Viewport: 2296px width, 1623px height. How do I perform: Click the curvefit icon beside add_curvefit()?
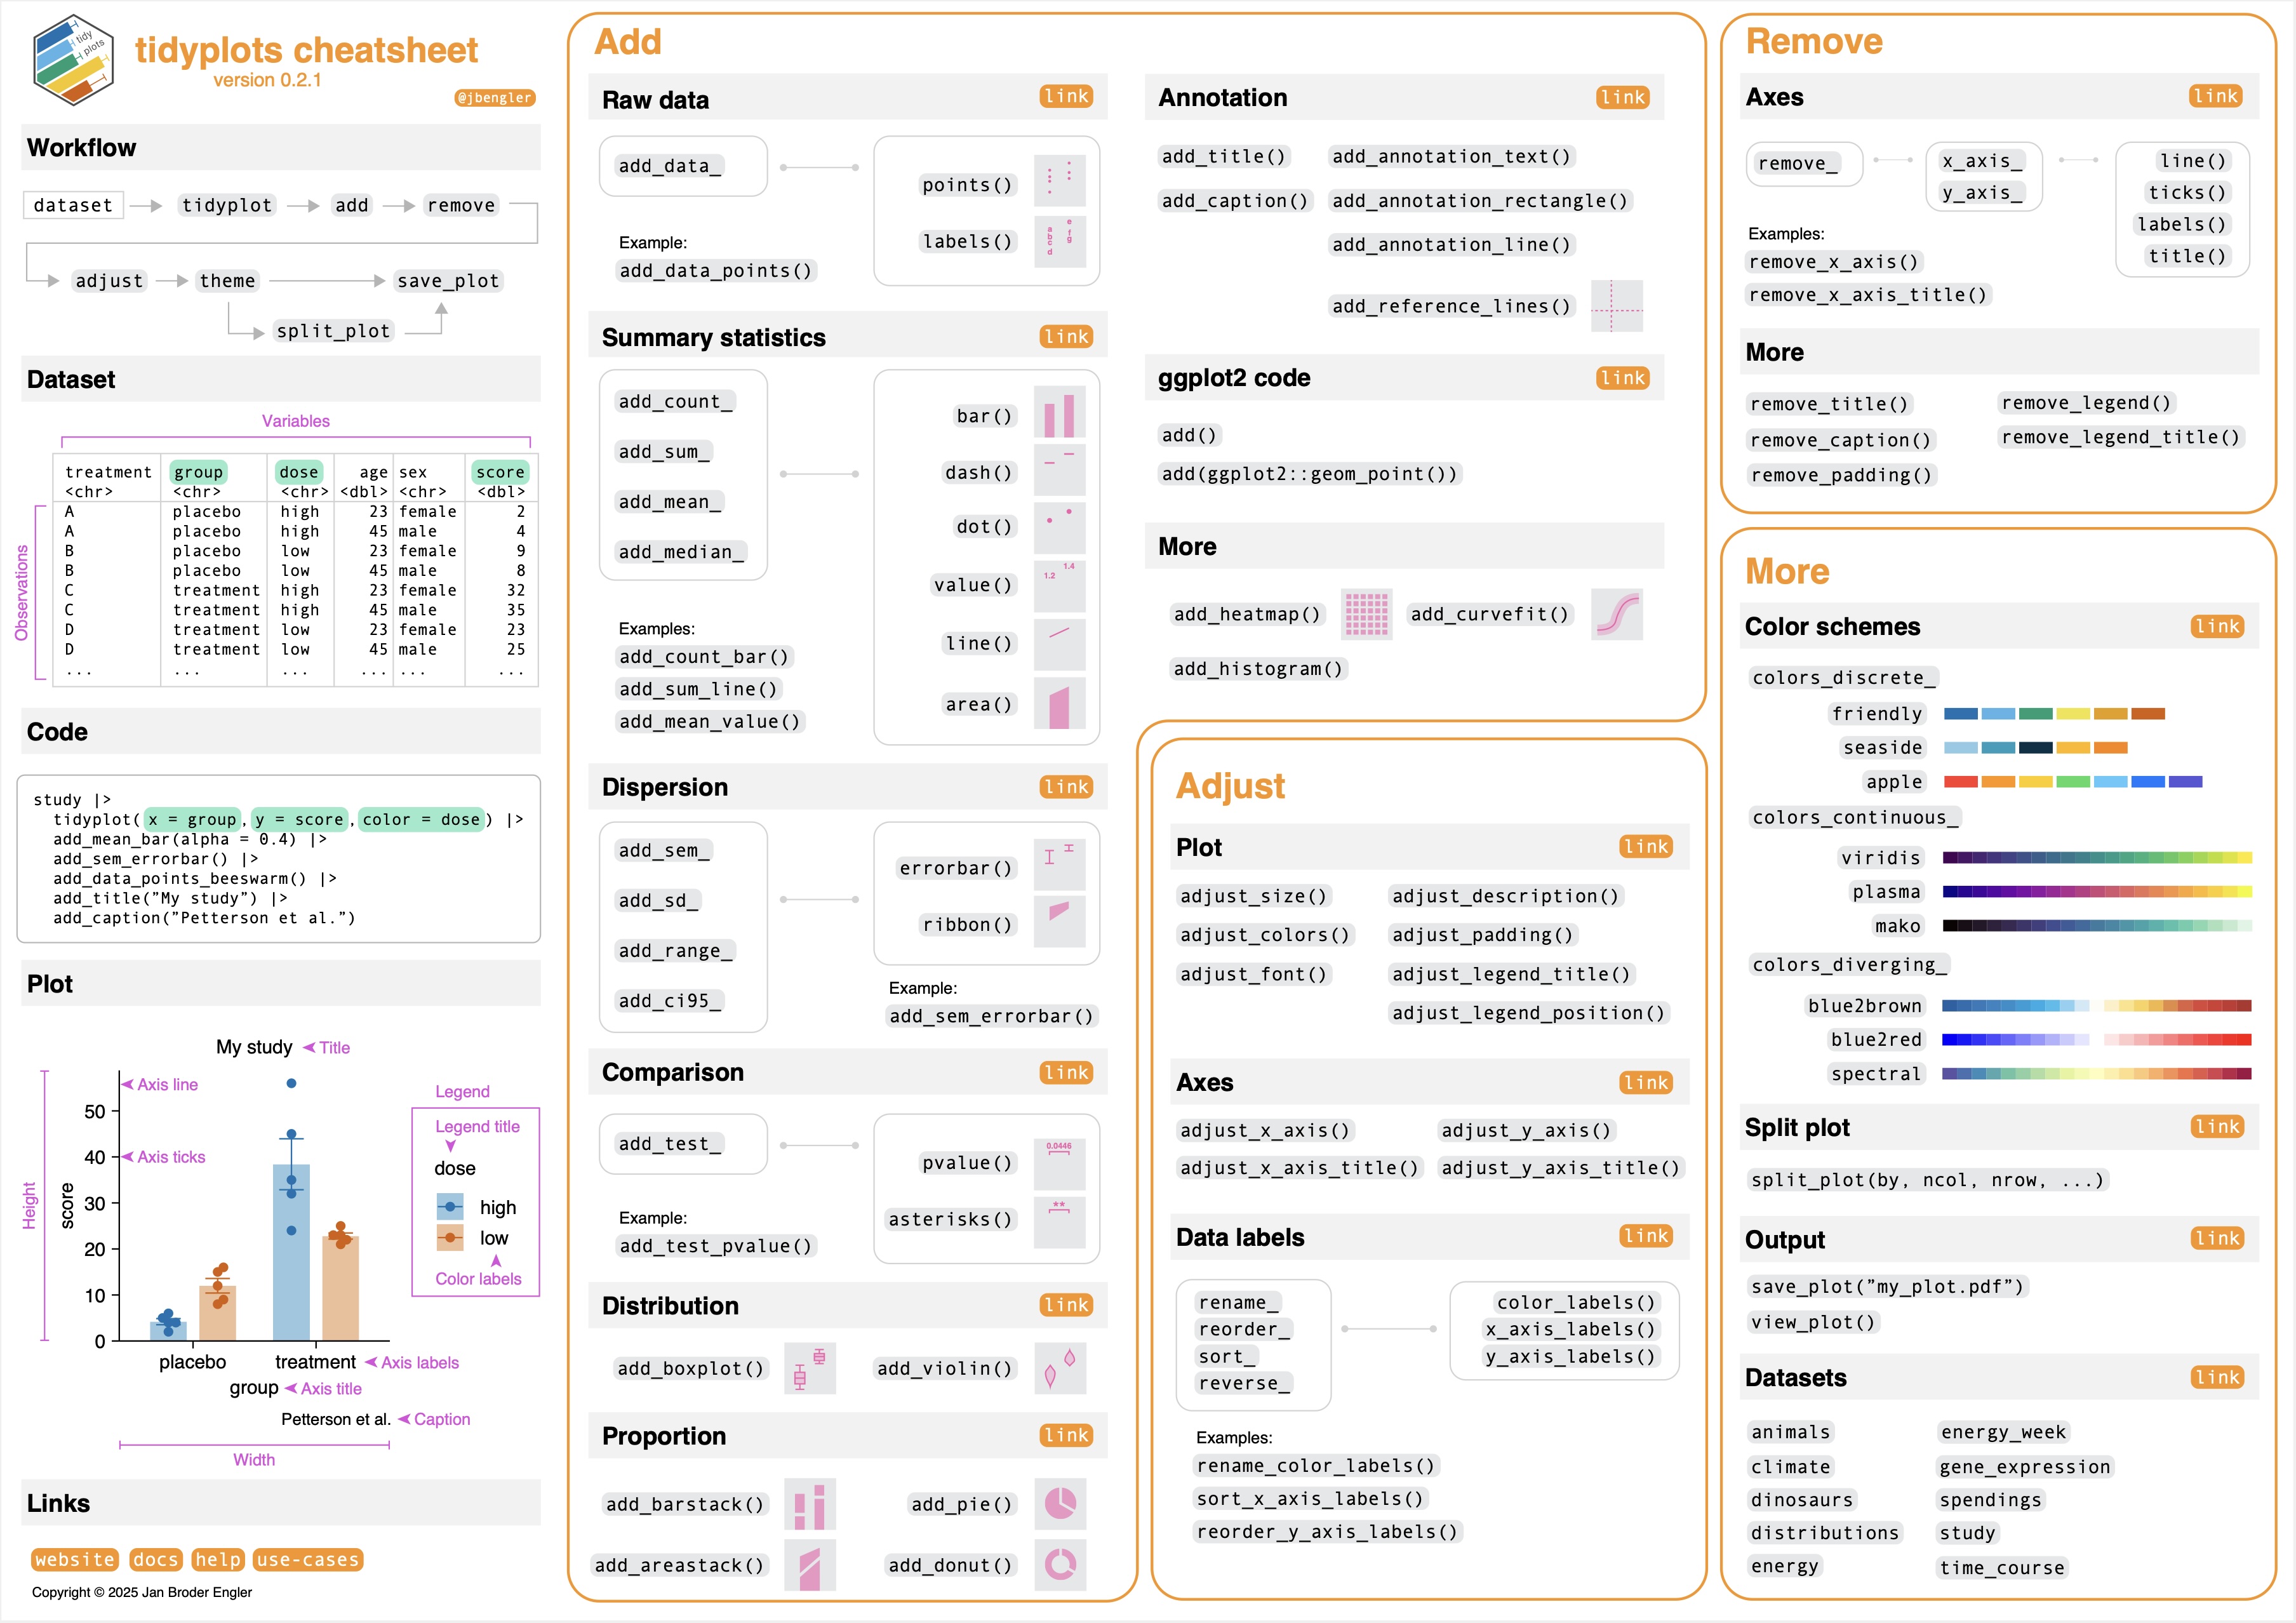point(1616,614)
